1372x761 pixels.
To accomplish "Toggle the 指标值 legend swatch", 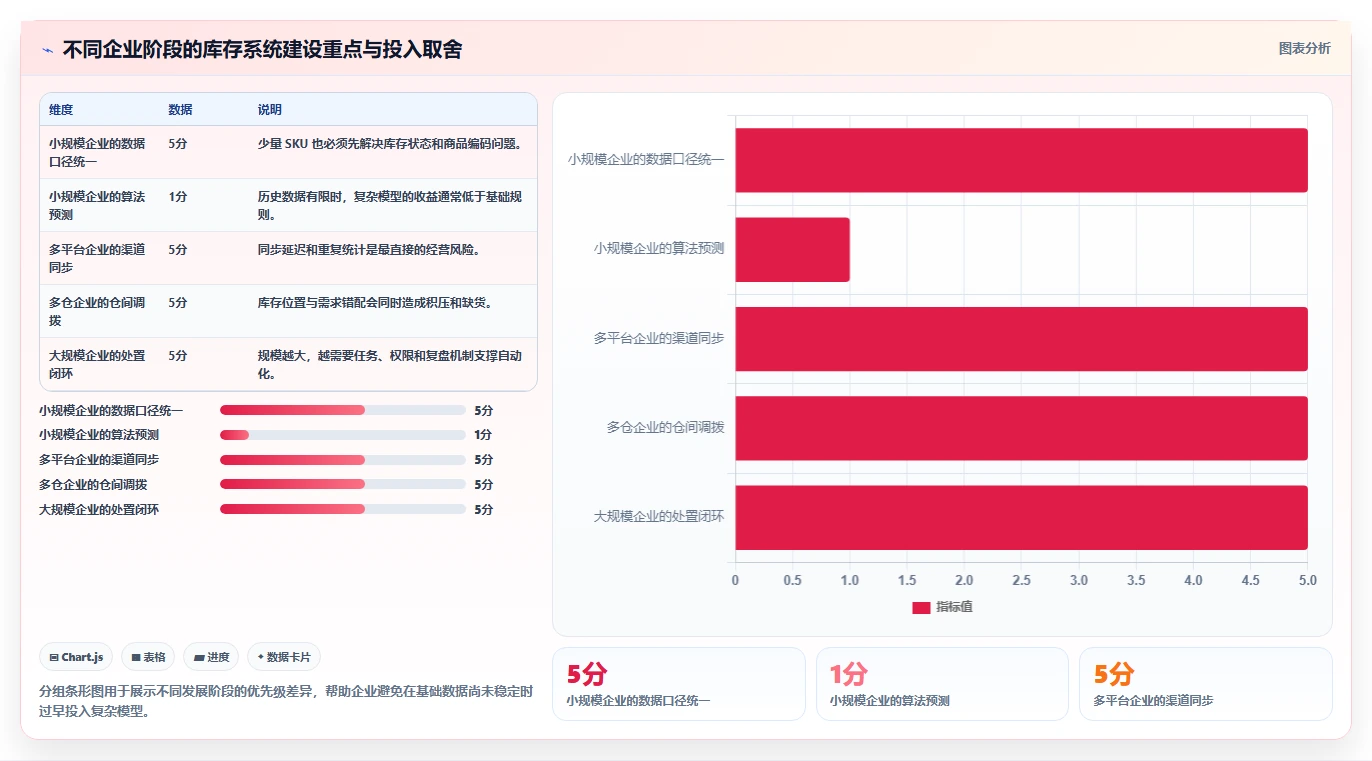I will (x=921, y=608).
